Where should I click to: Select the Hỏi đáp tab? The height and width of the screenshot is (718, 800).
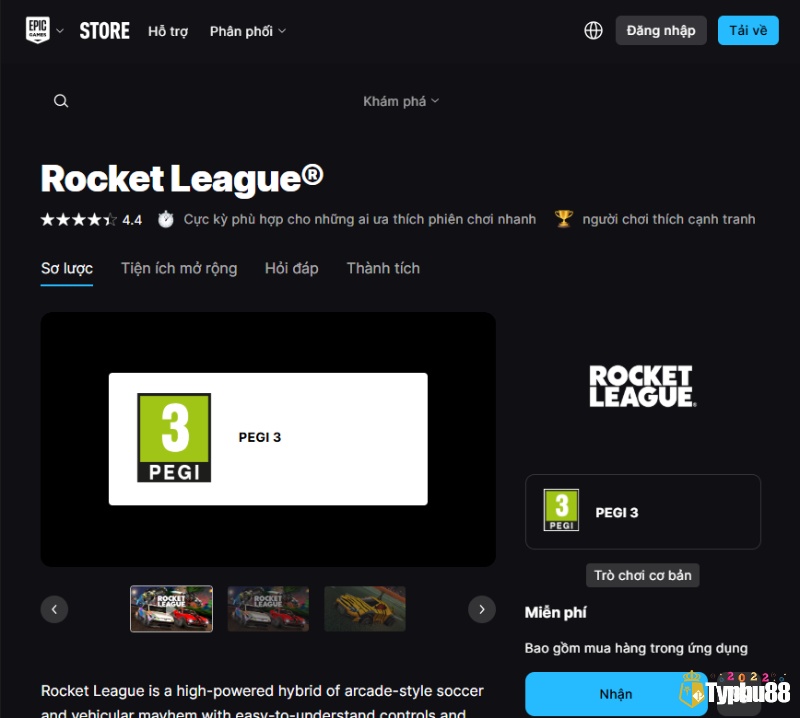(291, 268)
